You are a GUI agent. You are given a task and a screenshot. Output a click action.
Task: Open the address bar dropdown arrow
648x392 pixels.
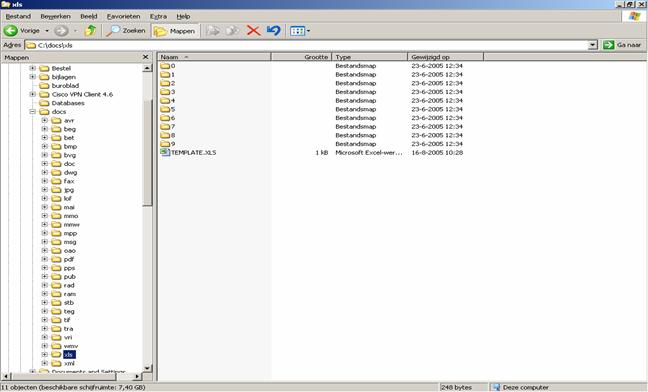[593, 45]
